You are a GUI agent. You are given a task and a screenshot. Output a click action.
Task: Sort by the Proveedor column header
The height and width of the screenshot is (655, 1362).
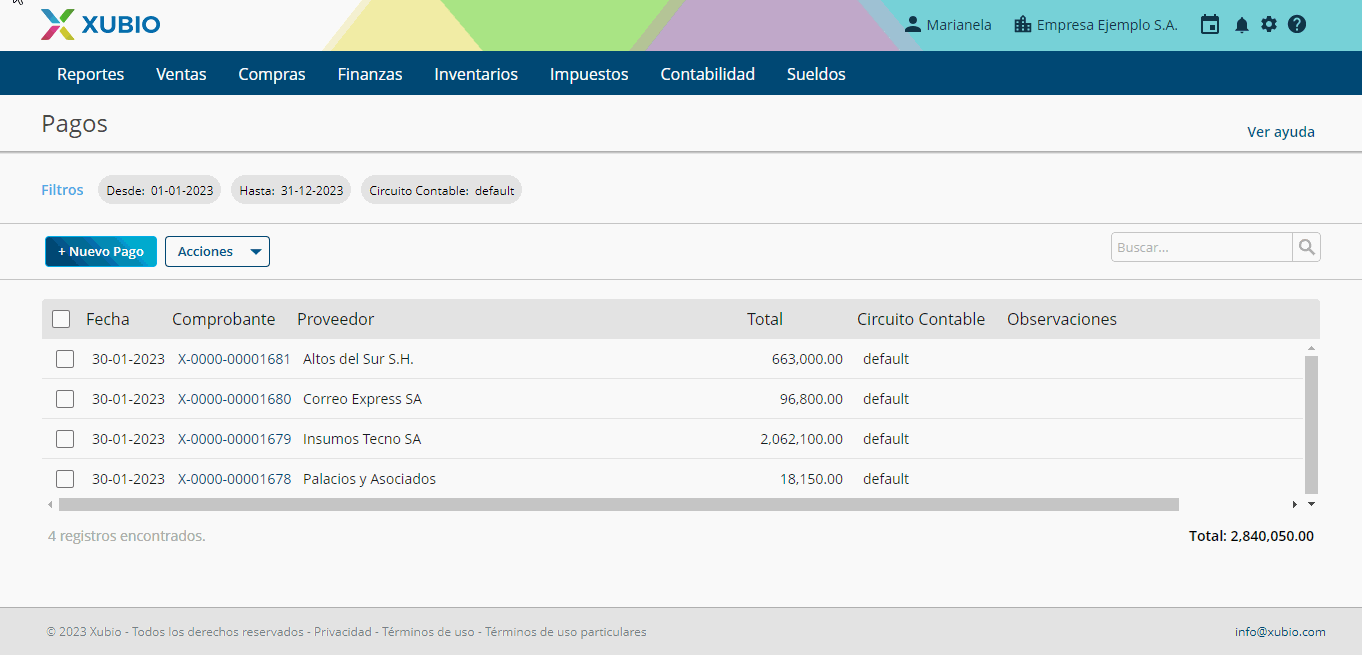coord(336,319)
